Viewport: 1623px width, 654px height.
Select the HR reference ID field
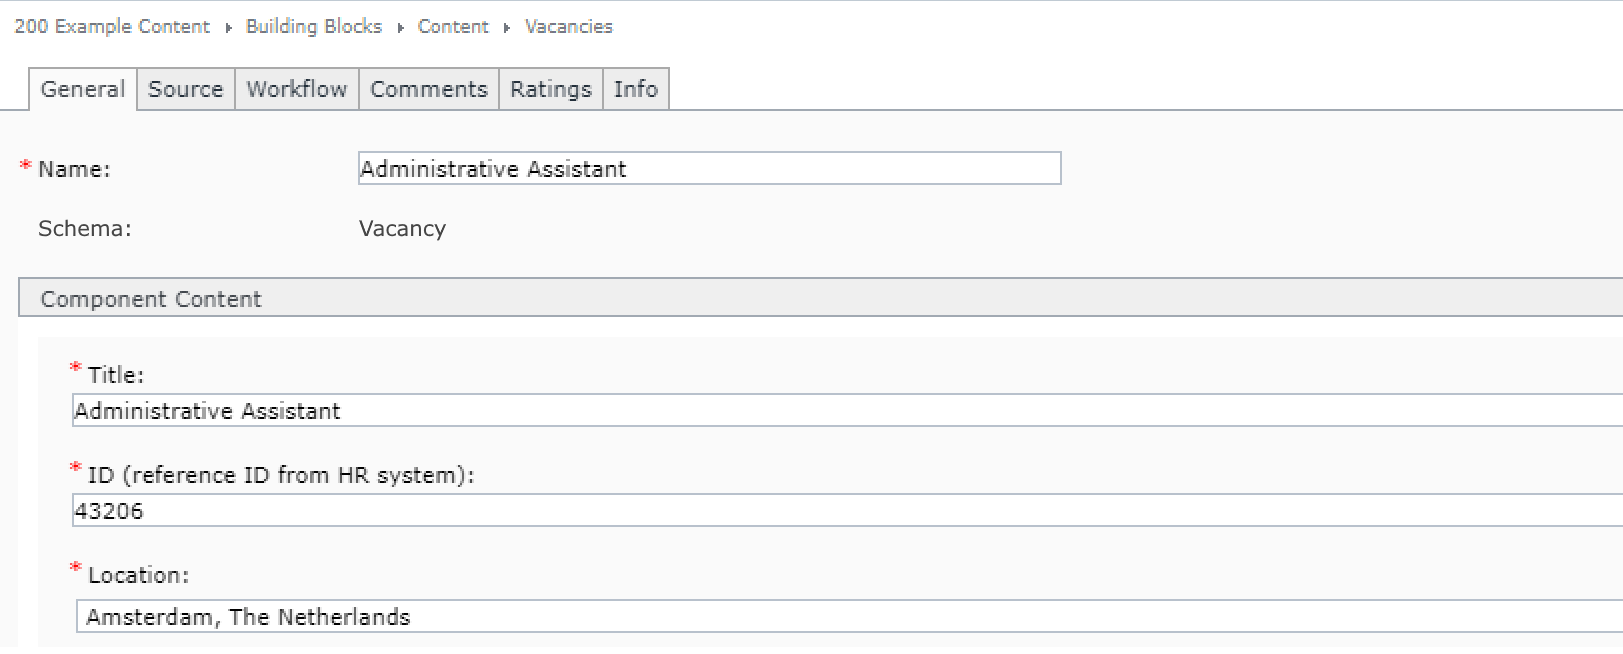coord(847,511)
